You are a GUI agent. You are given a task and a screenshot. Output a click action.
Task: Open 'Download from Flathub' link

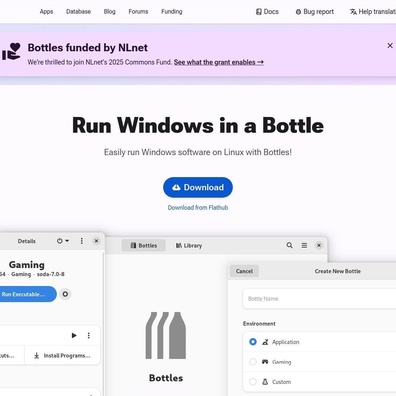(x=198, y=208)
